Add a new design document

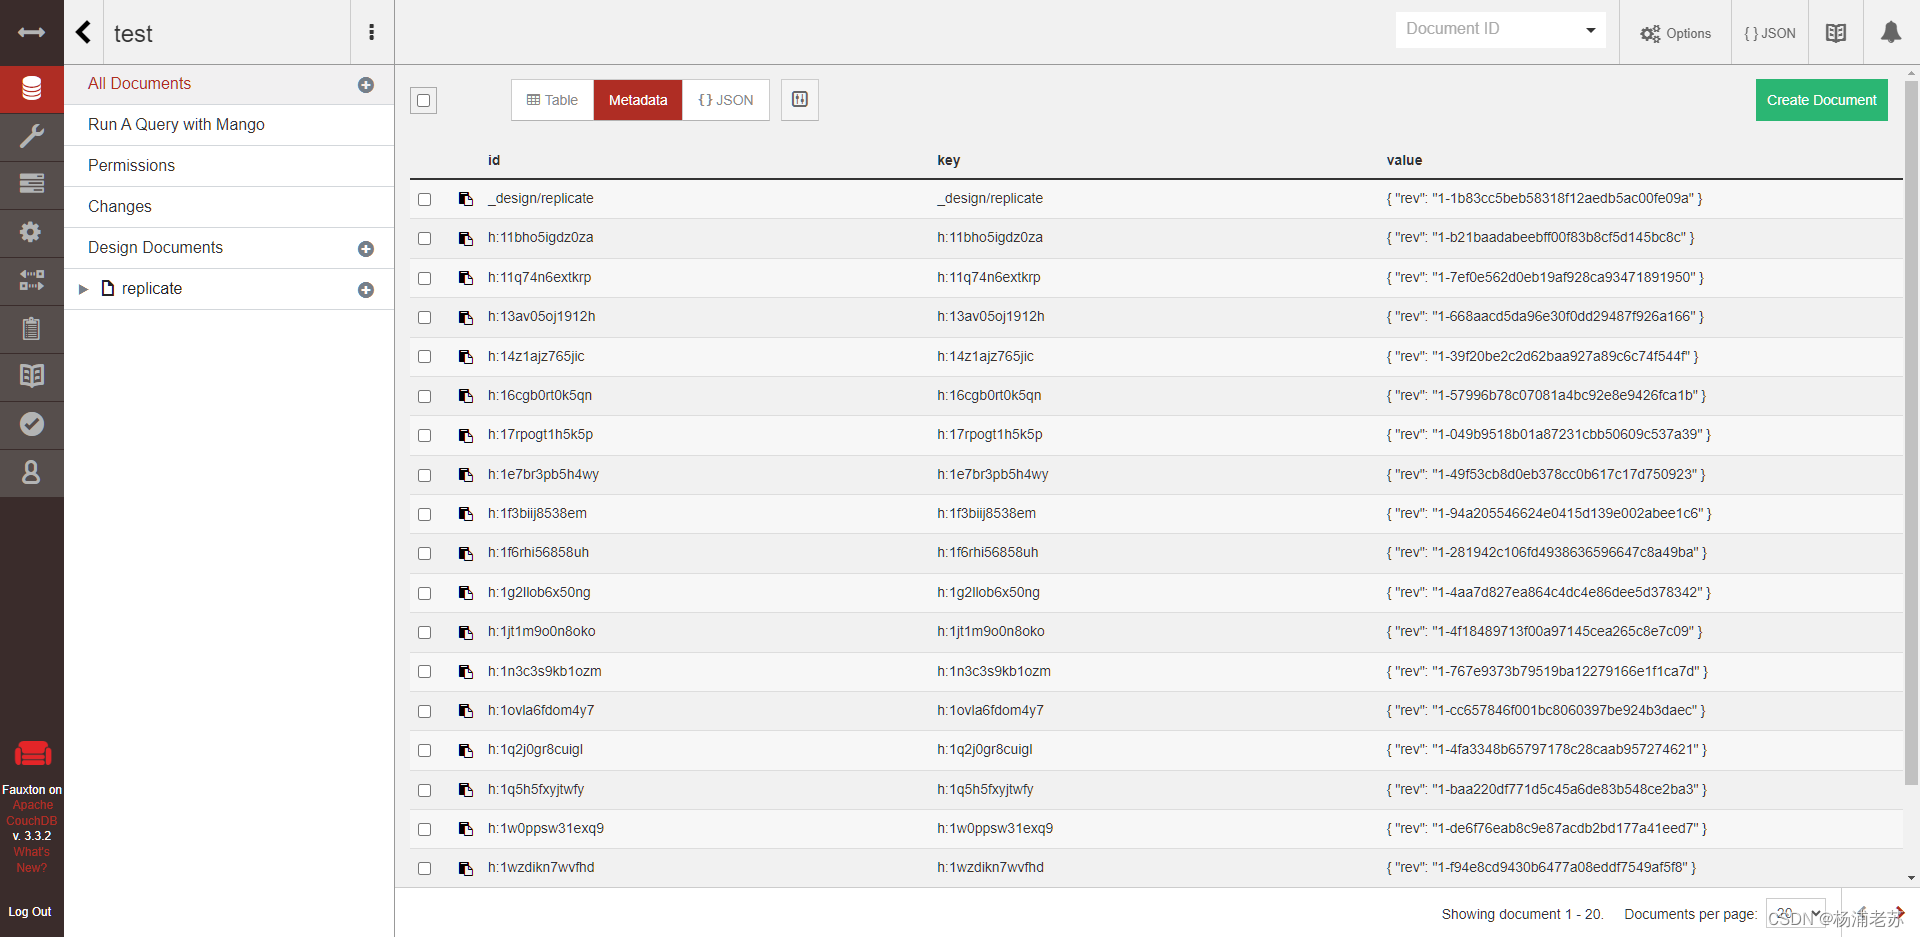pyautogui.click(x=366, y=249)
